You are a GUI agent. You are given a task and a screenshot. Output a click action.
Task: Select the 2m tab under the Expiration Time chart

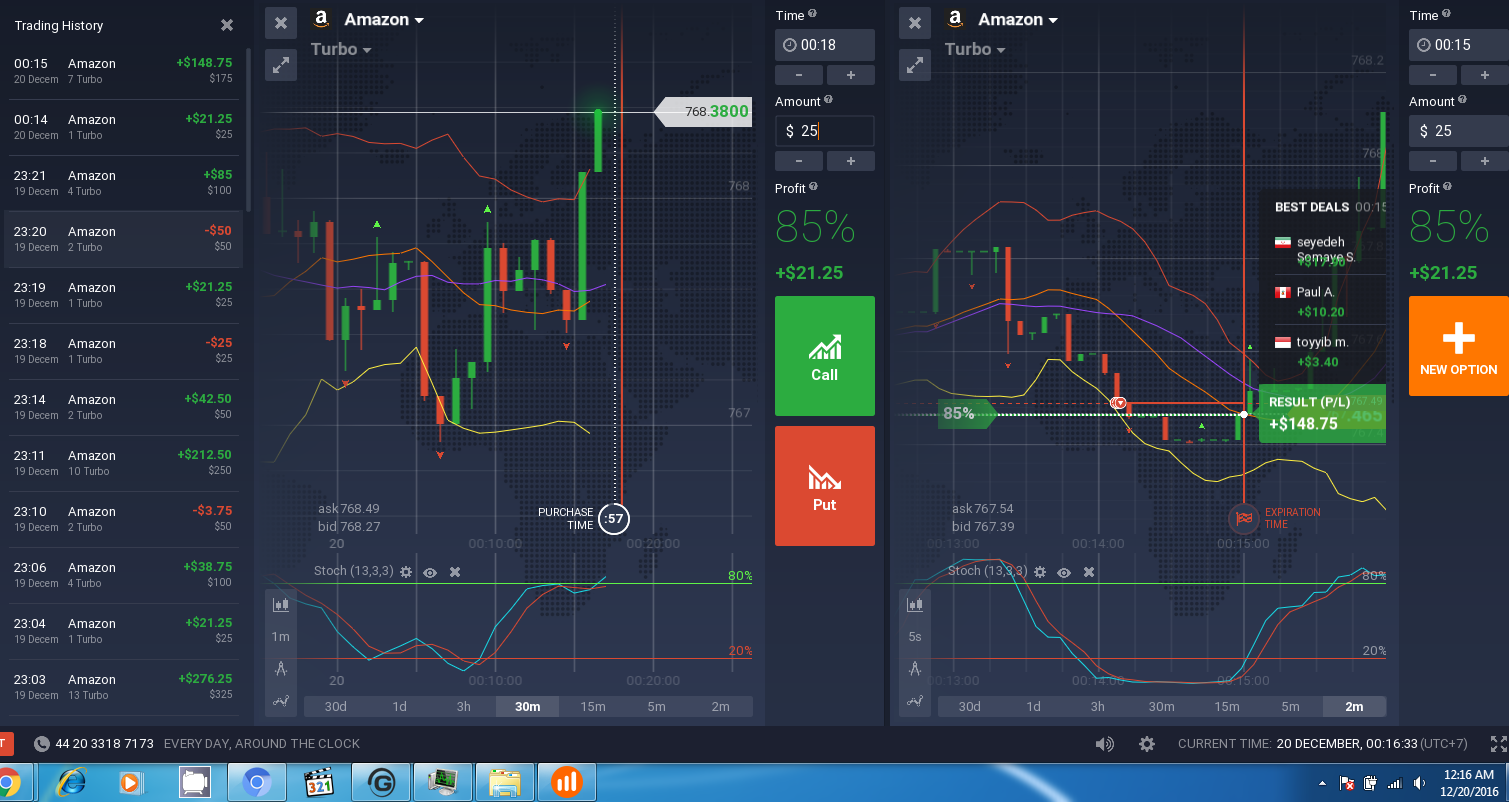[1354, 706]
